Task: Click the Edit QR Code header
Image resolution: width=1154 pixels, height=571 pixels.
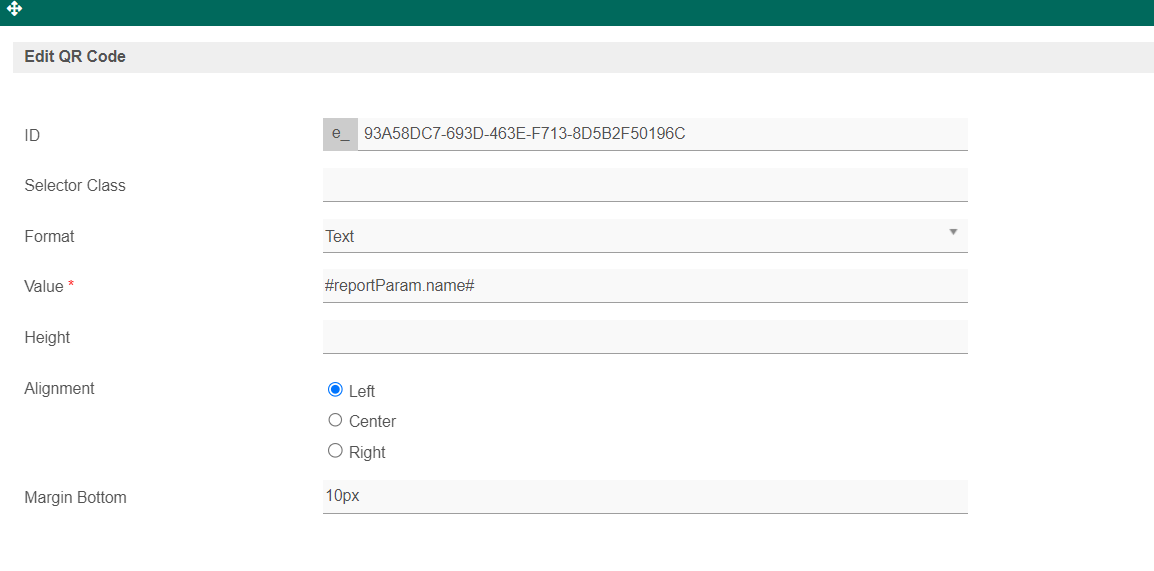Action: click(75, 57)
